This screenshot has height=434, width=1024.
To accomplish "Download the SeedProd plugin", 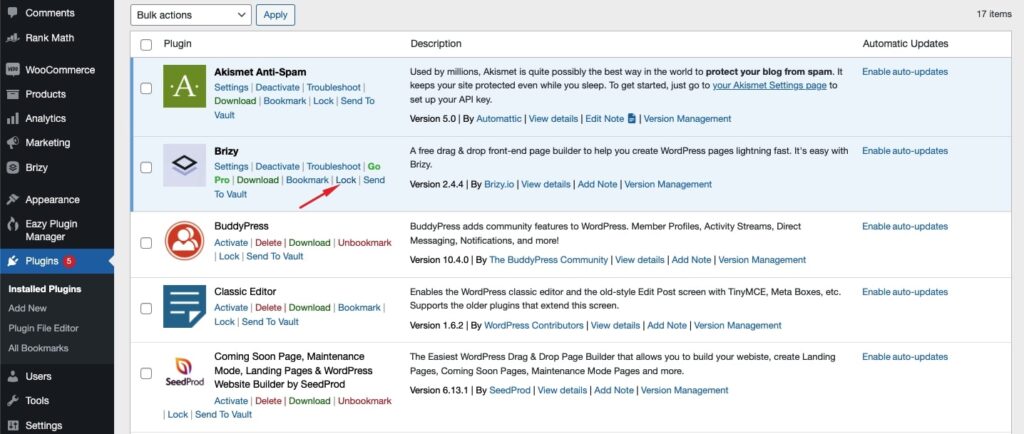I will 310,401.
